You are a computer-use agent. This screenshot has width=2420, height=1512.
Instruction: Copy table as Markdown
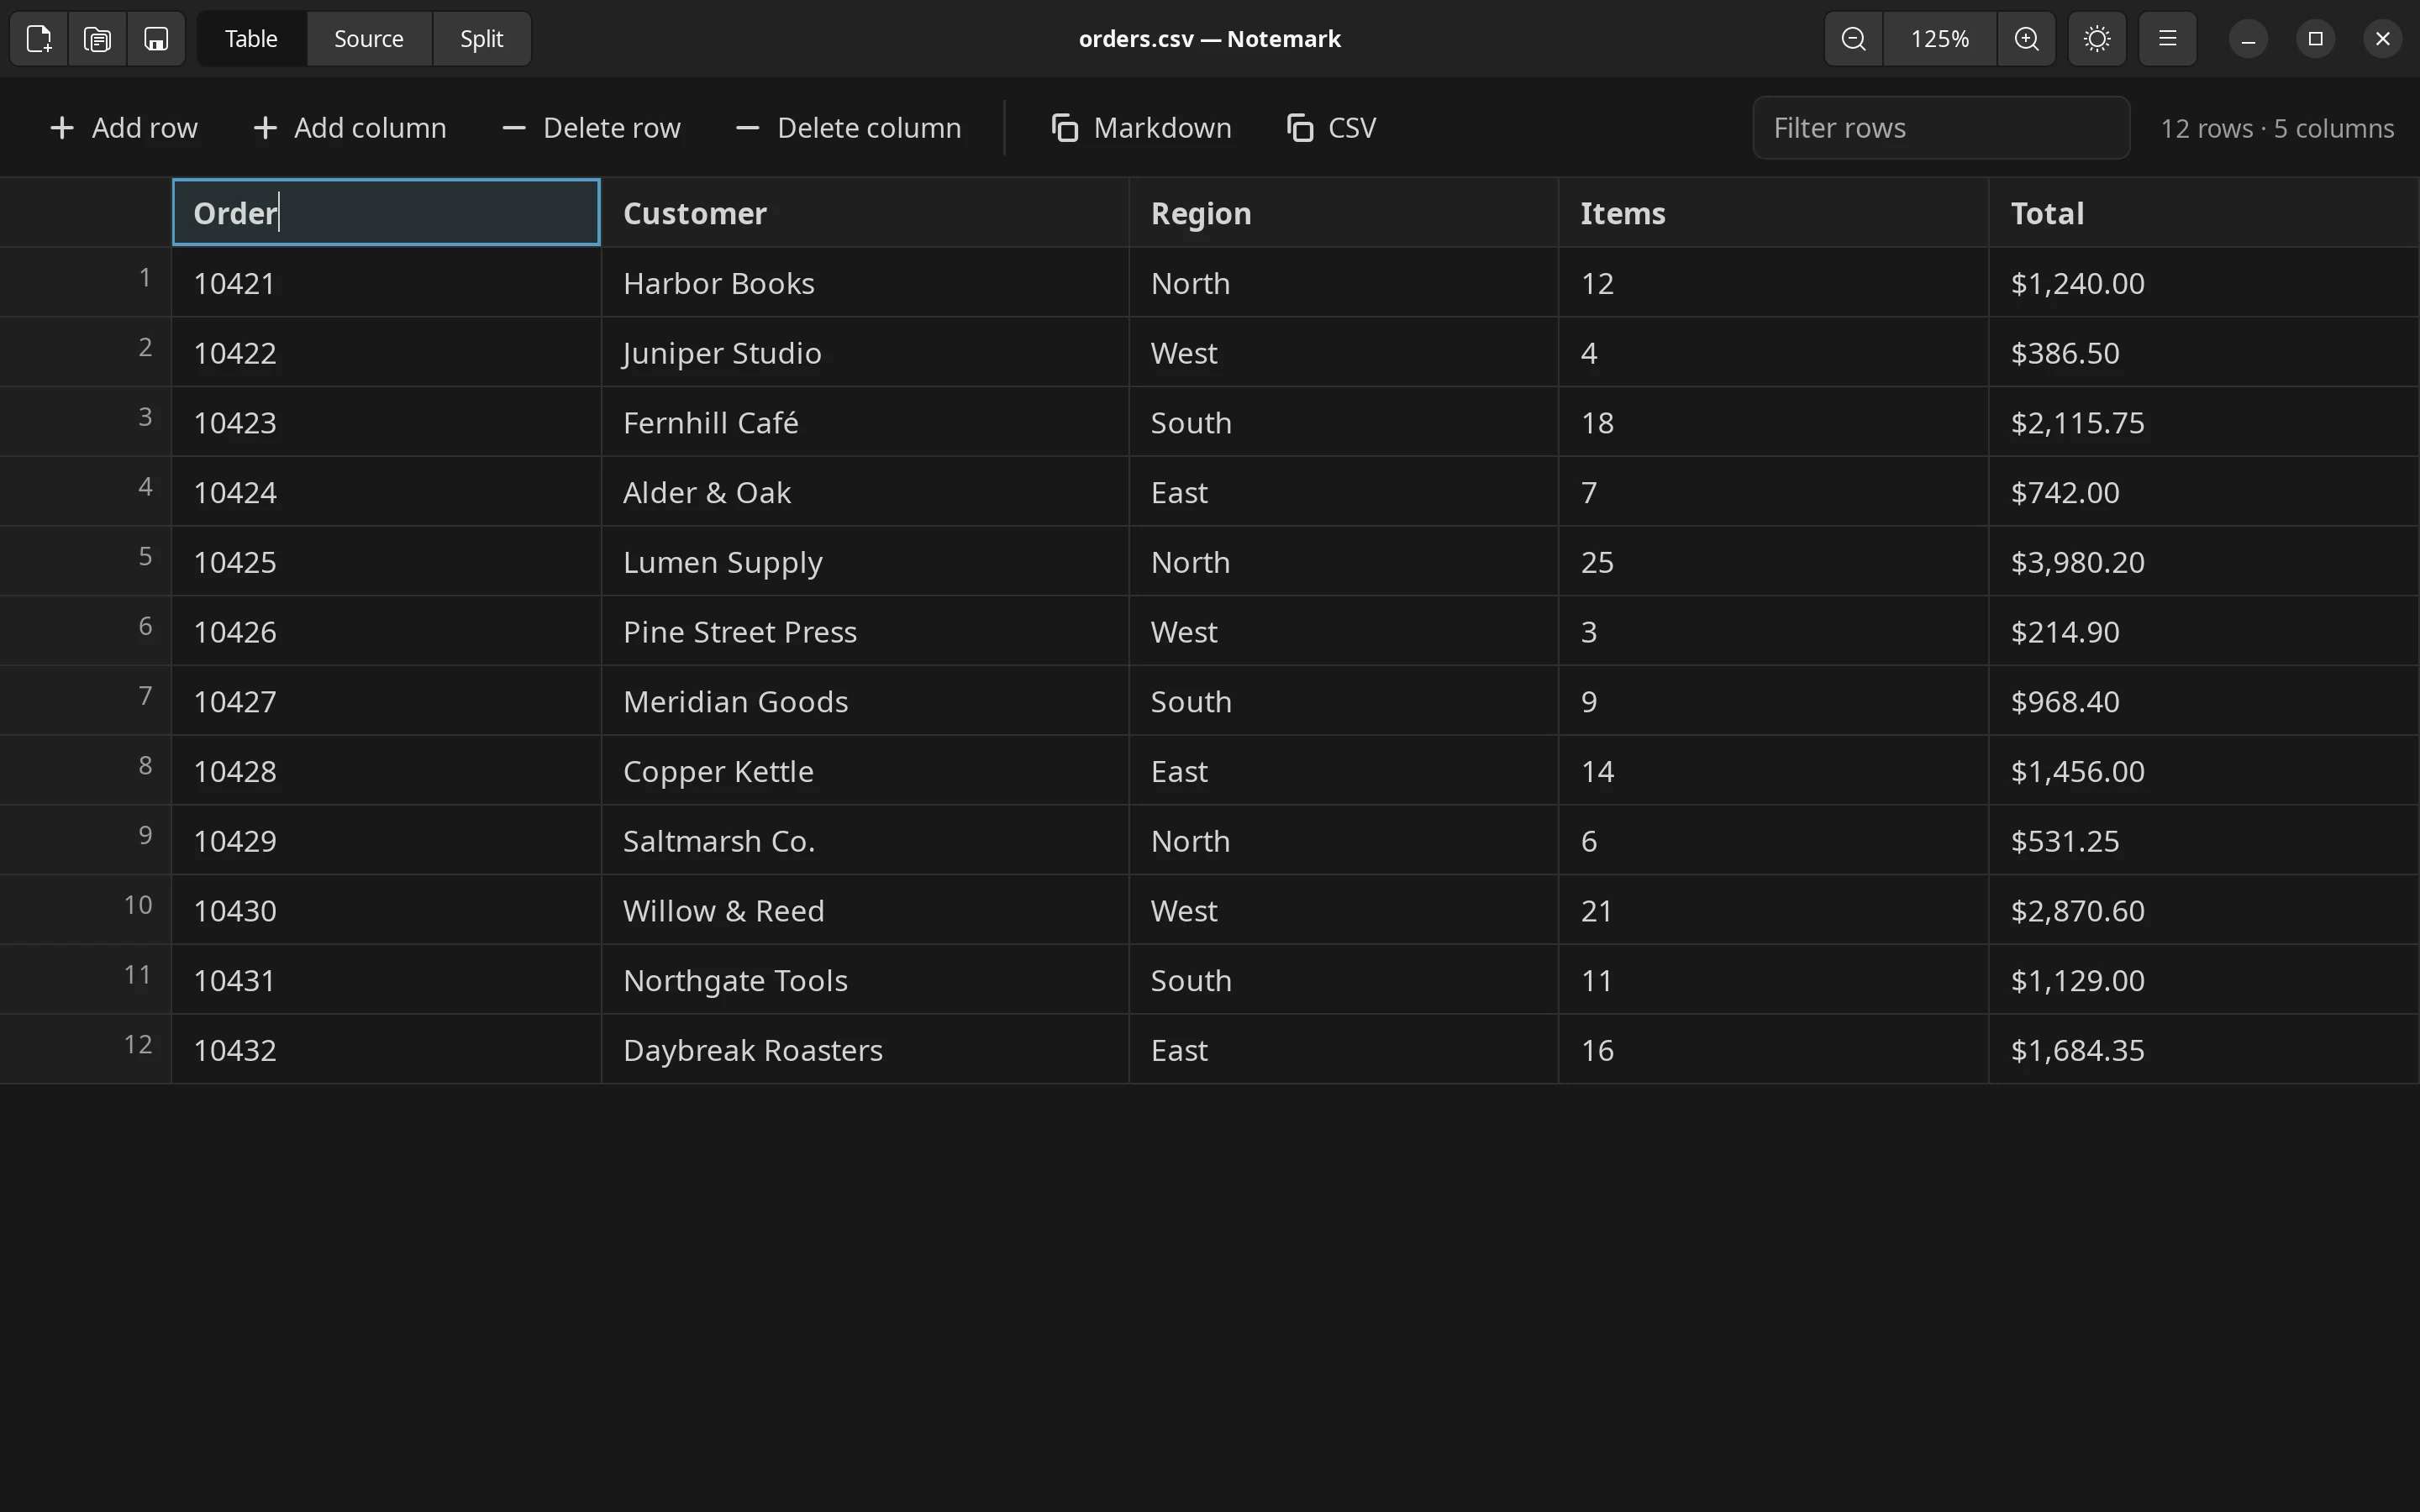[x=1142, y=128]
